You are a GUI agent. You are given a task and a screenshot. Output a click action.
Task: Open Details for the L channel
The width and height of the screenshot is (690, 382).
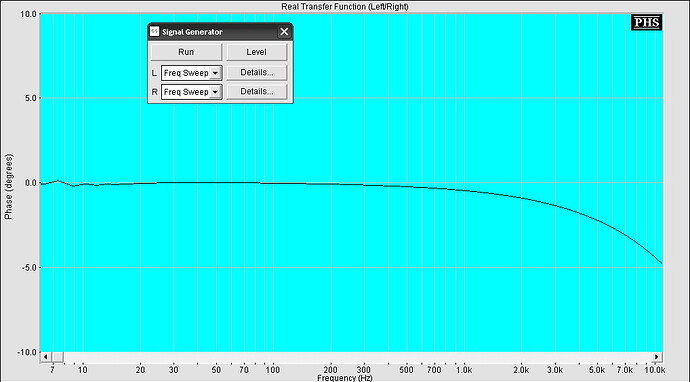257,73
